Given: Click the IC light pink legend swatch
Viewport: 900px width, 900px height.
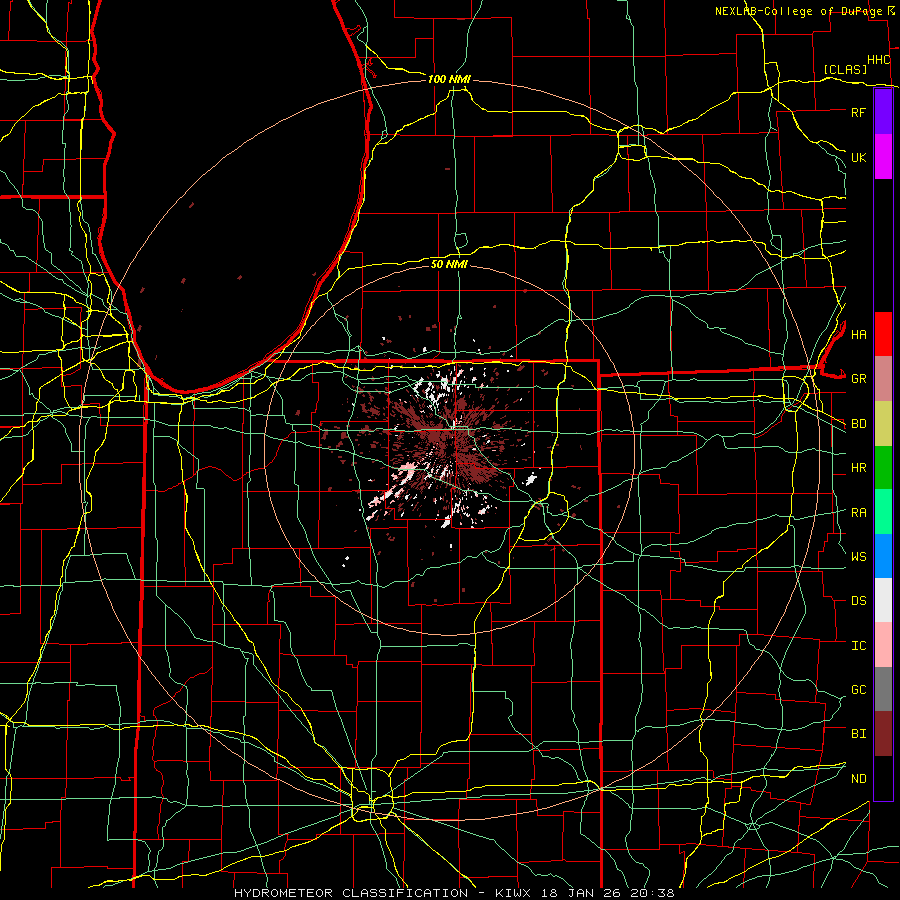Looking at the screenshot, I should pyautogui.click(x=883, y=645).
